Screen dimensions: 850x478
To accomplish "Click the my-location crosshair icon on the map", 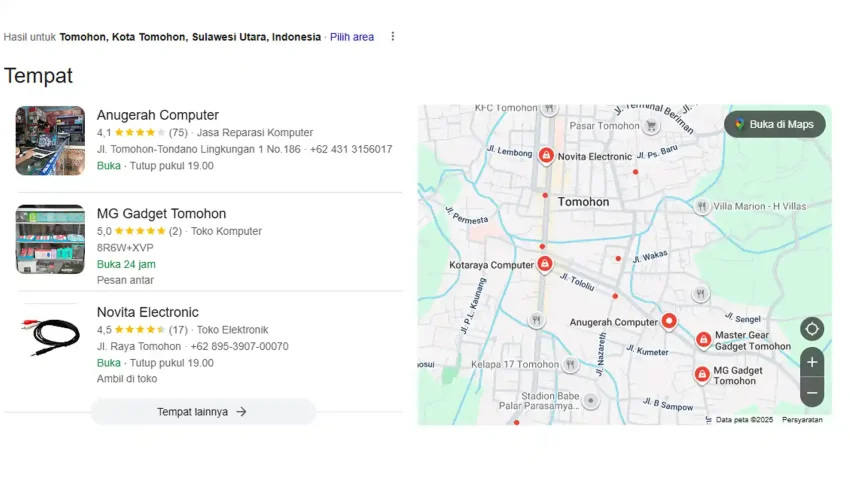I will (x=812, y=329).
